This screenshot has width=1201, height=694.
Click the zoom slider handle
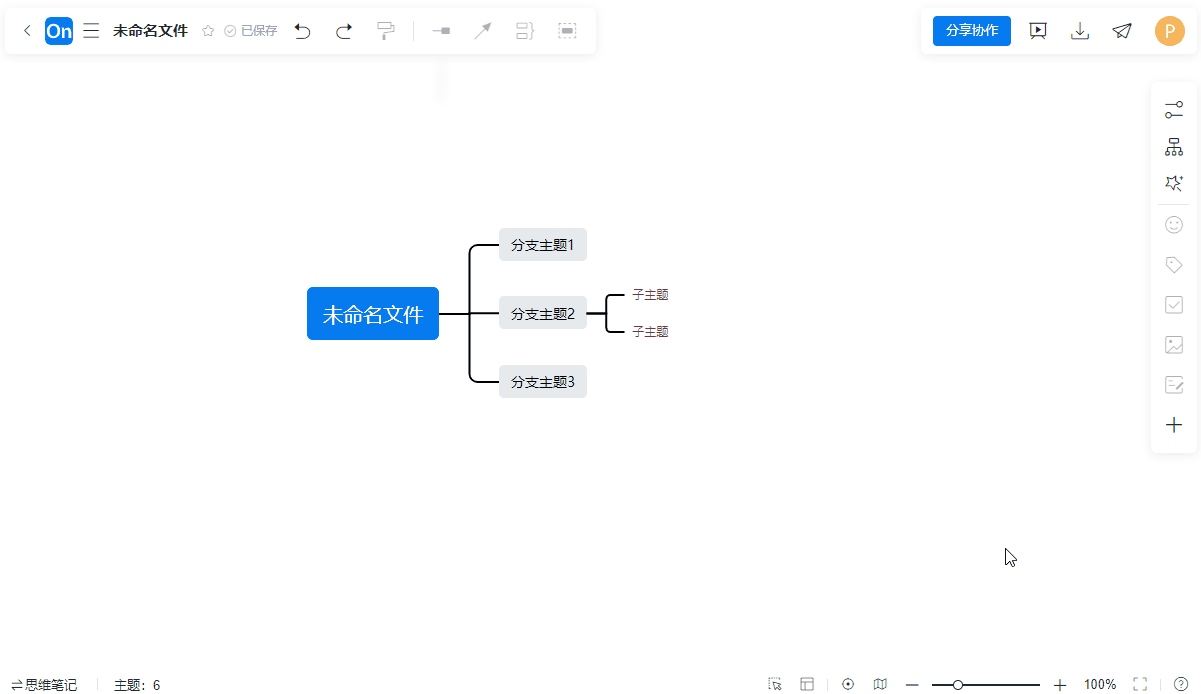click(958, 685)
